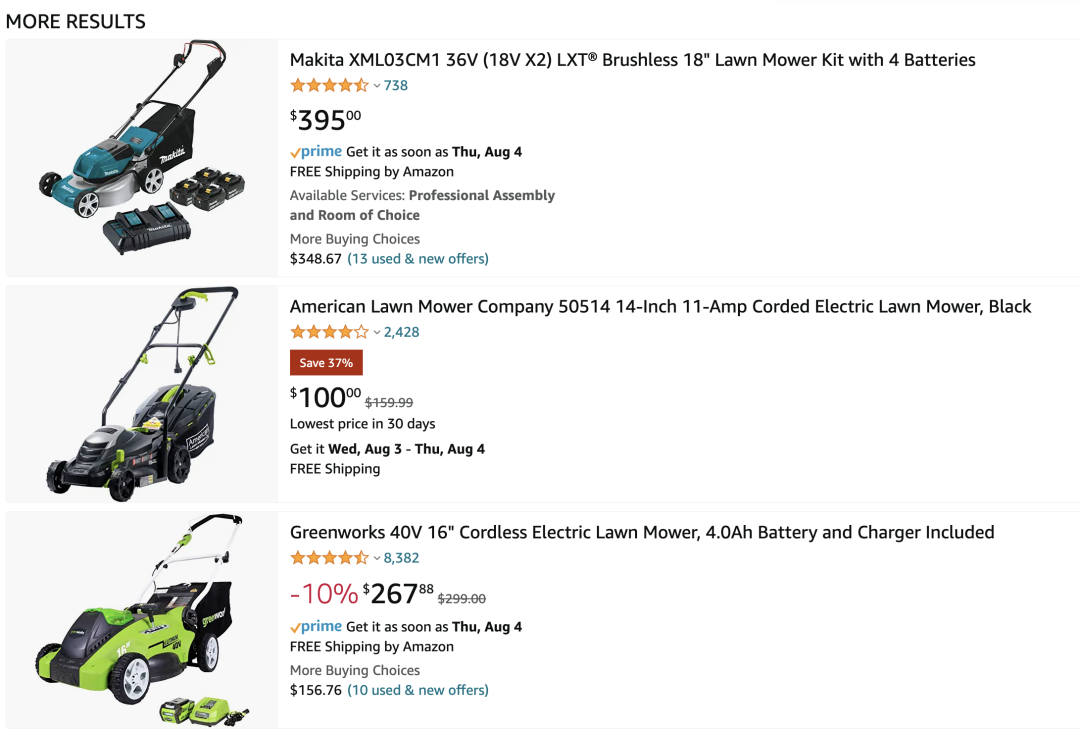Screen dimensions: 1080x733
Task: Click the Makita star rating icons
Action: pos(329,86)
